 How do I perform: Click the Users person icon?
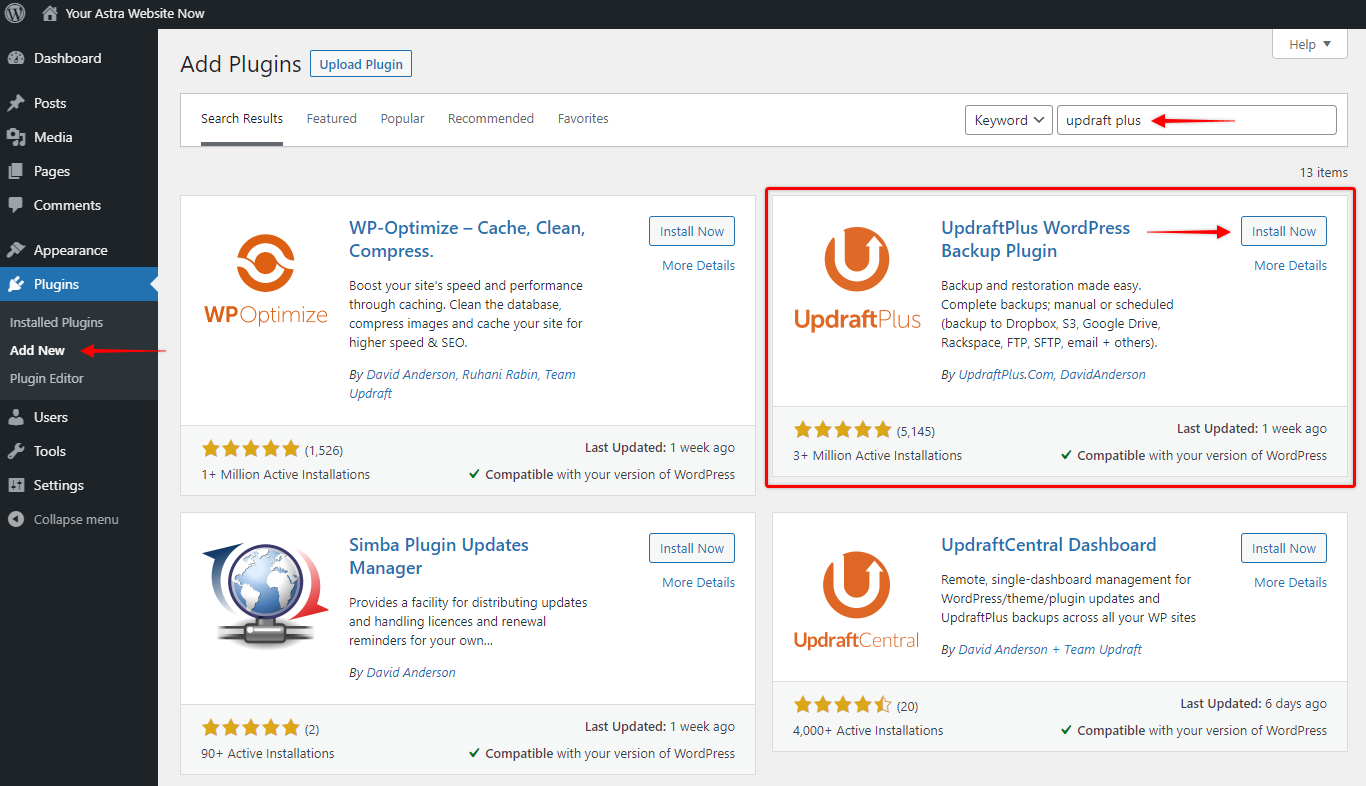click(x=16, y=417)
